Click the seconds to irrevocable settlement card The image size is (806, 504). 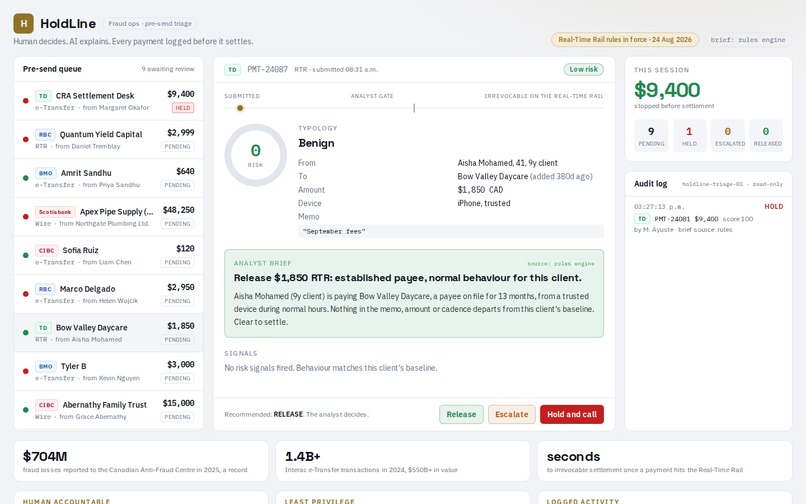pyautogui.click(x=665, y=461)
